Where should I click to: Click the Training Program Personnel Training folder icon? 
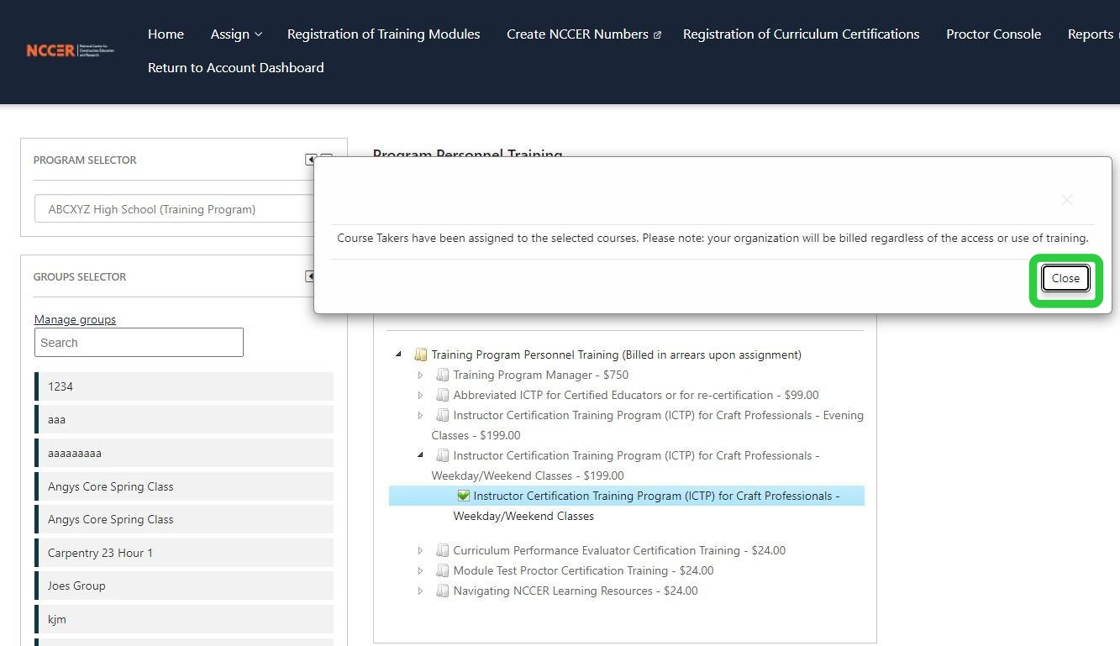421,355
